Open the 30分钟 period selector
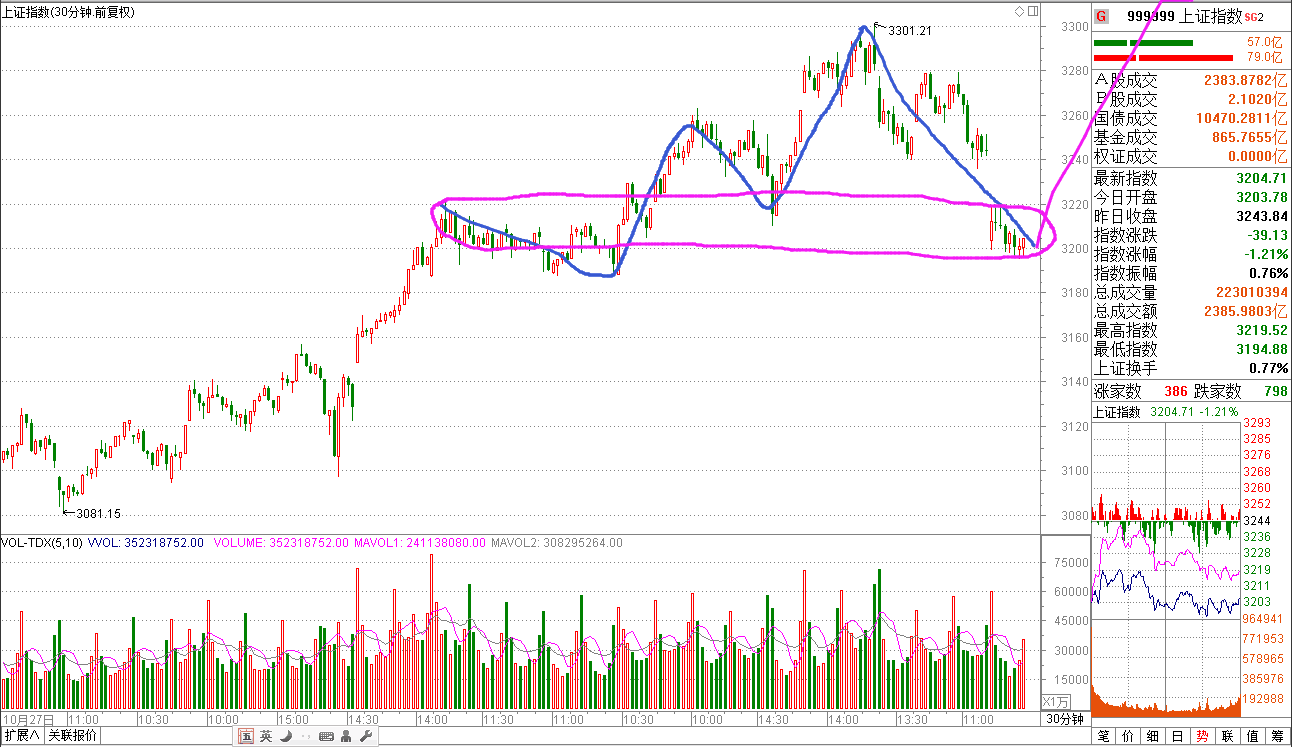Viewport: 1292px width, 747px height. point(1064,719)
